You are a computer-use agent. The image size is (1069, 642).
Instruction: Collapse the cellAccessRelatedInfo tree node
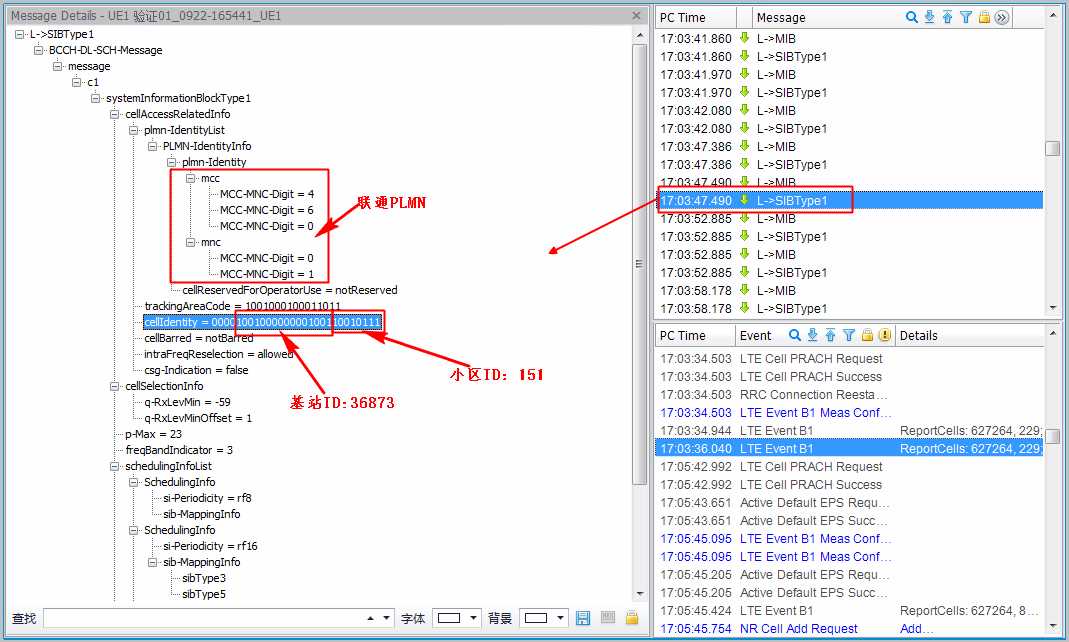pos(115,114)
